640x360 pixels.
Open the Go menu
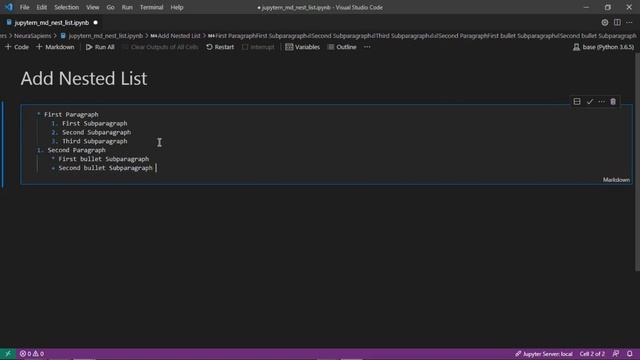tap(110, 7)
